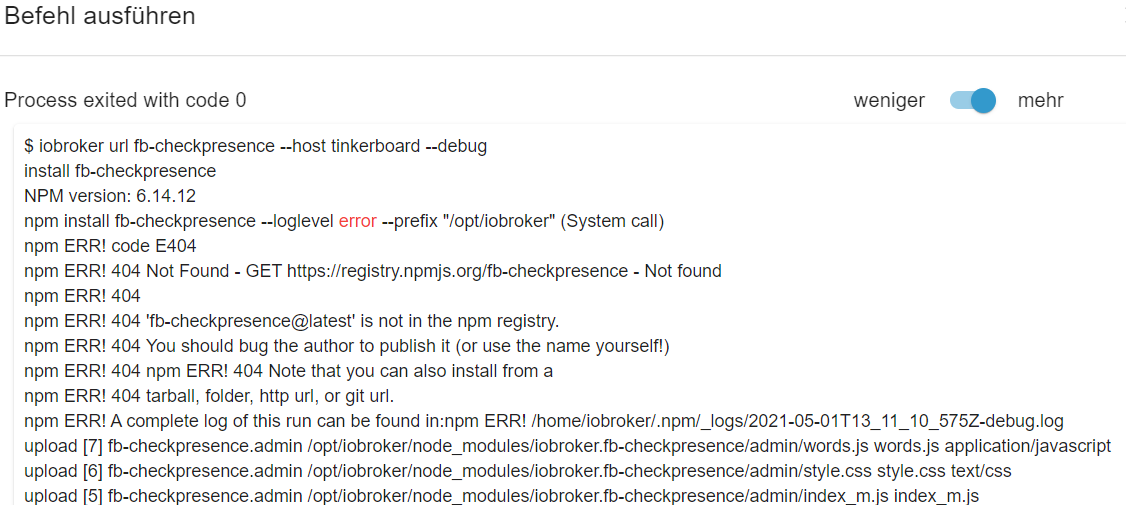
Task: Click the 'Note that you can also install' line
Action: (288, 371)
